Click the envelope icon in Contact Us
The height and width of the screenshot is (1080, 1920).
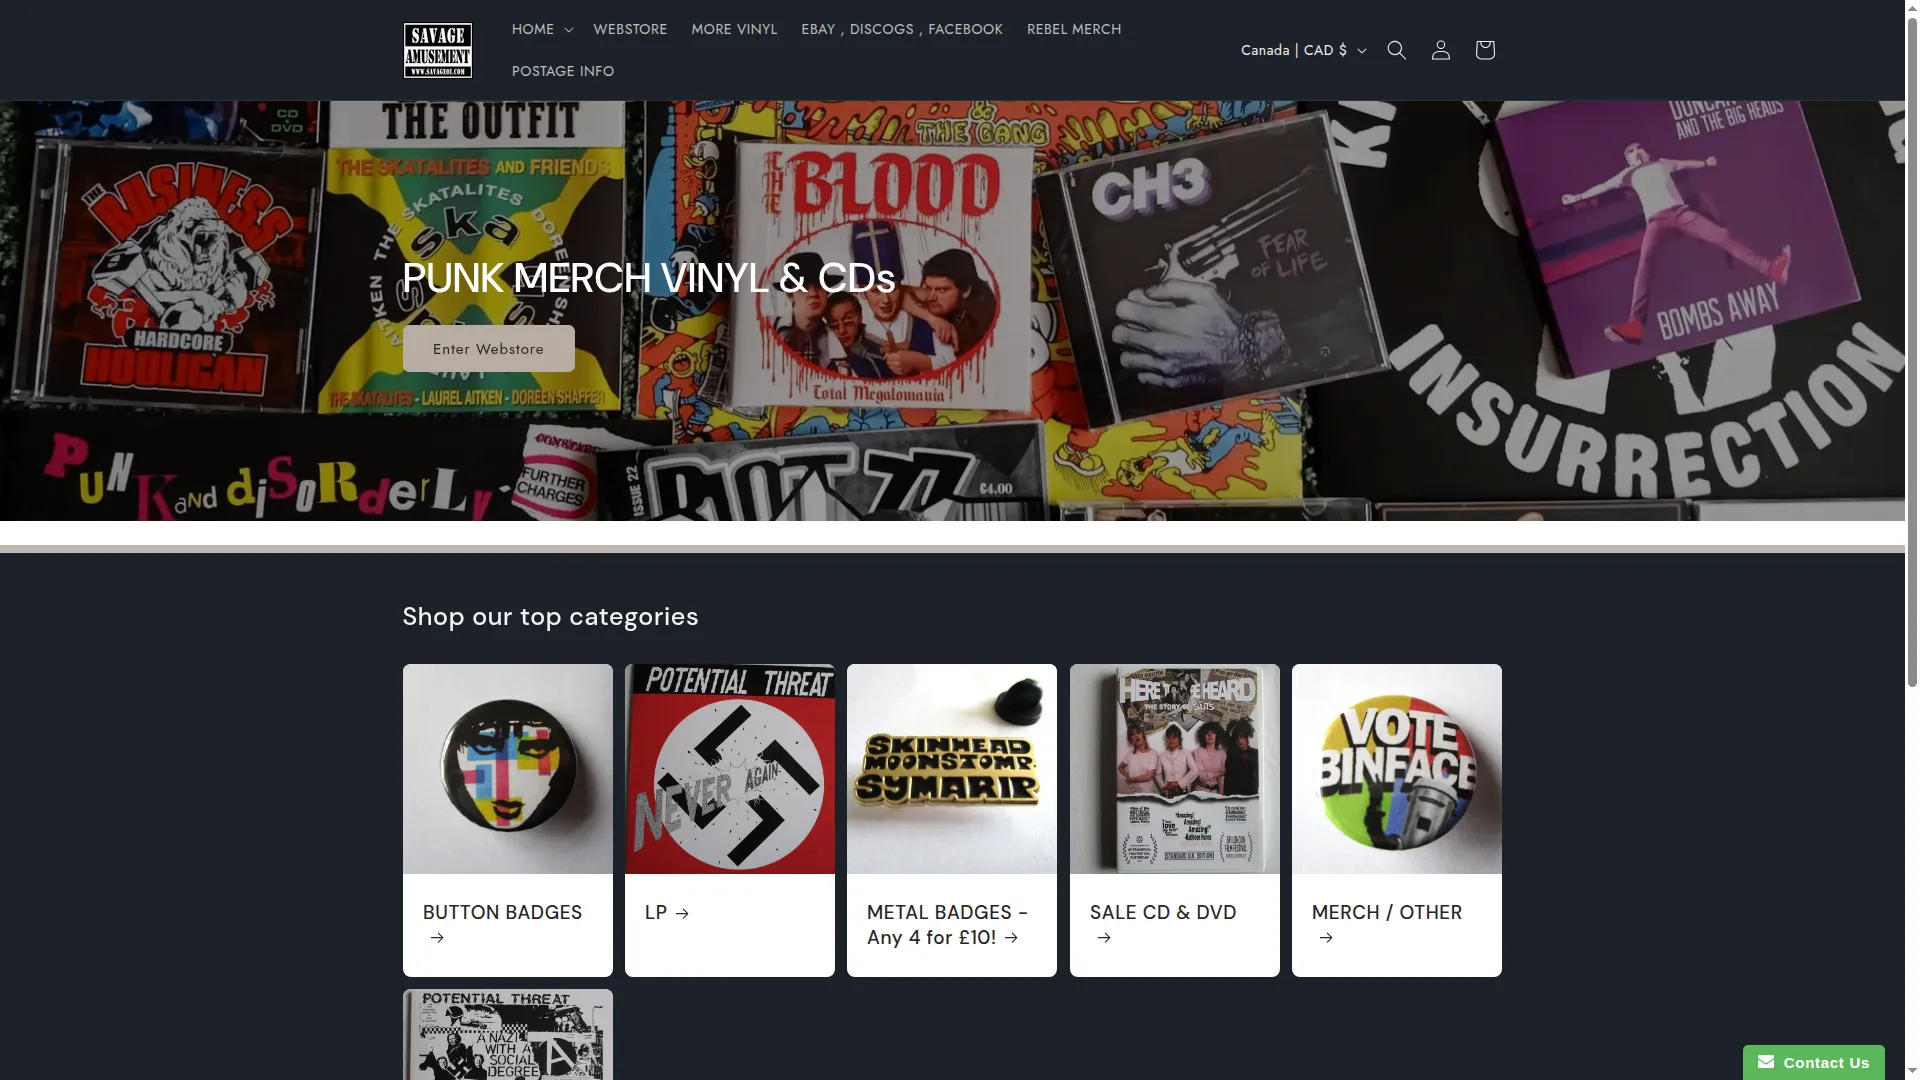[x=1765, y=1062]
